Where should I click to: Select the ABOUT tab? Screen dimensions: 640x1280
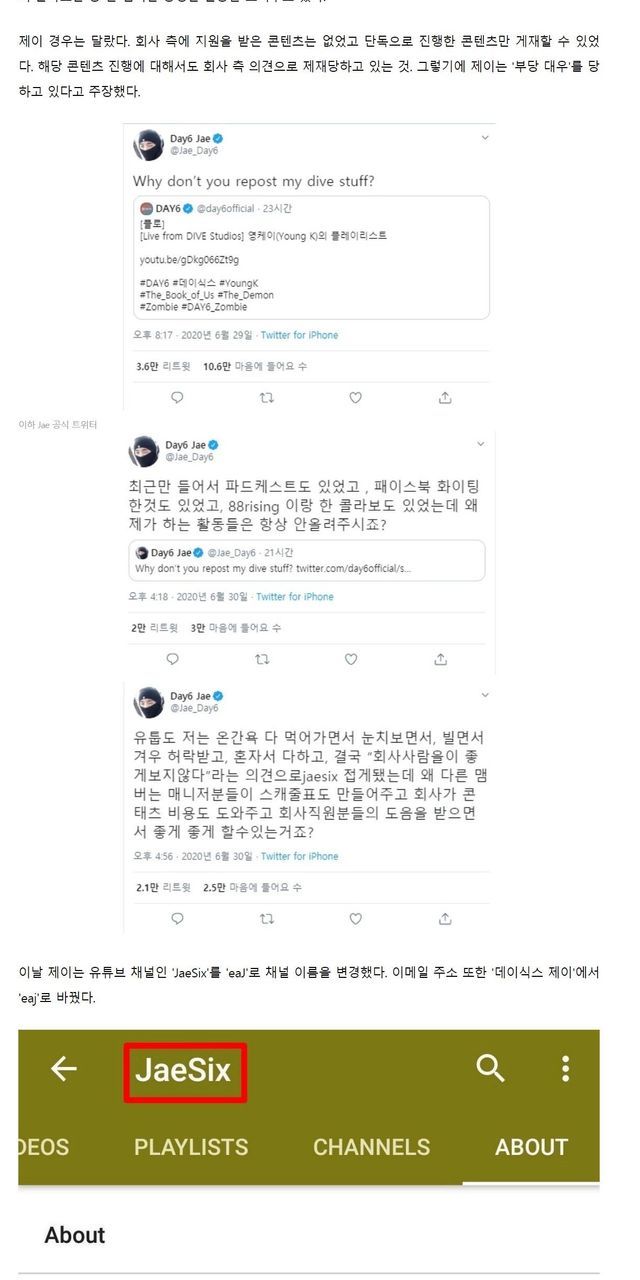pos(531,1147)
